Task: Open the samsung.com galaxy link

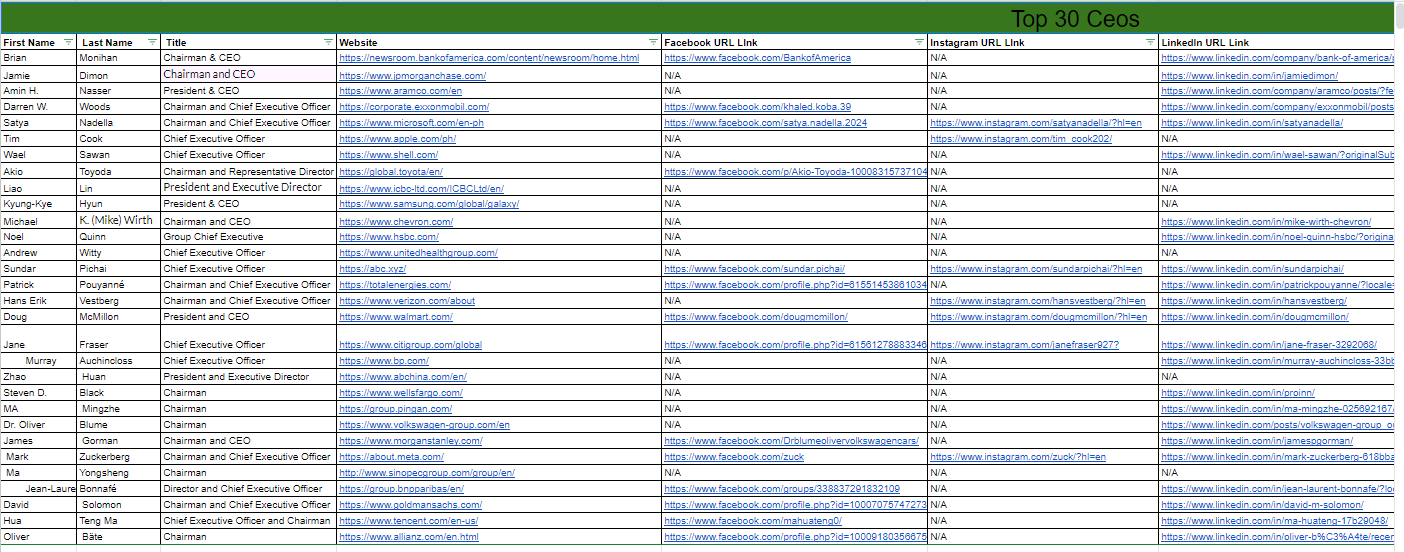Action: click(x=429, y=204)
